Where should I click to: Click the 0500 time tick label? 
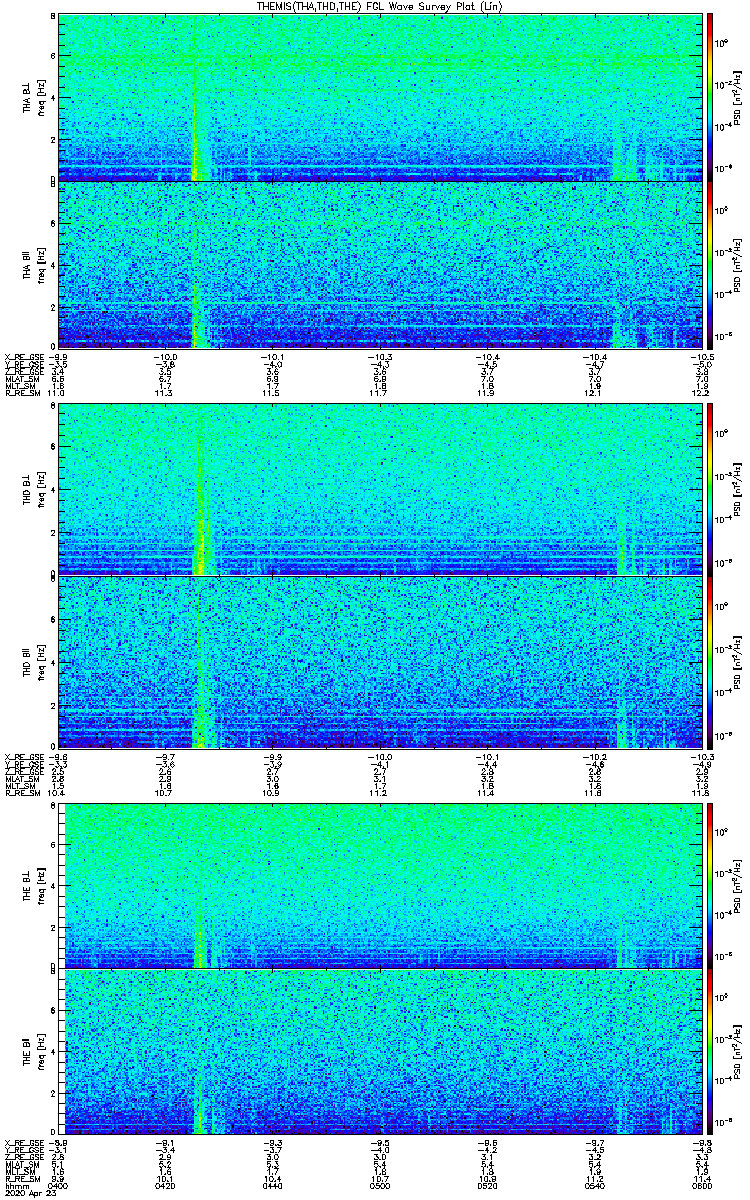pos(379,1186)
